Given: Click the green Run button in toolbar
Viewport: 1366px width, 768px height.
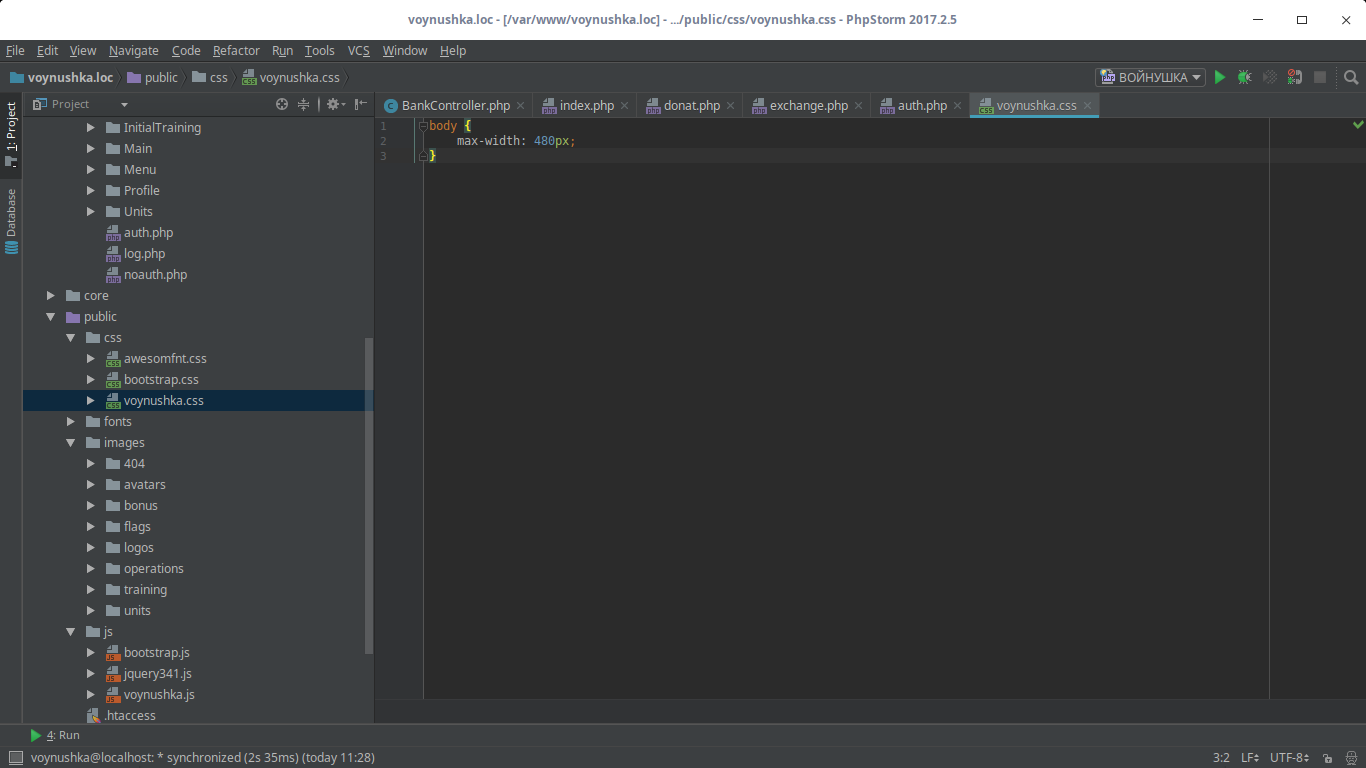Looking at the screenshot, I should click(1219, 77).
